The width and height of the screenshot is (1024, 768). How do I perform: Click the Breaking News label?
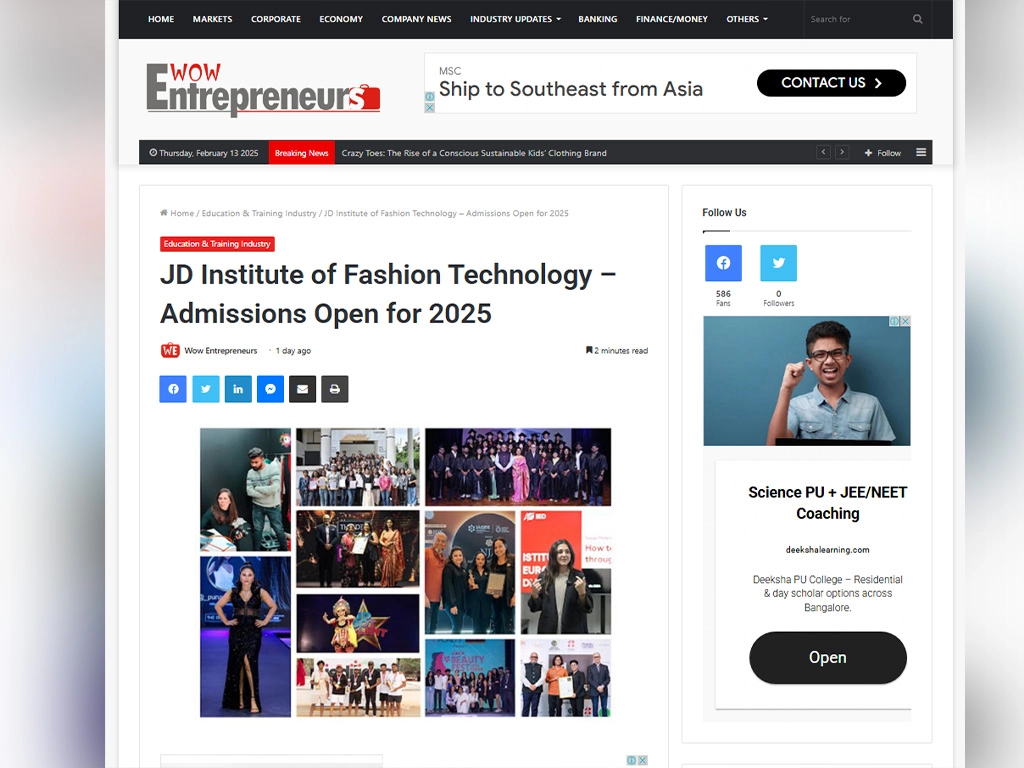tap(301, 153)
